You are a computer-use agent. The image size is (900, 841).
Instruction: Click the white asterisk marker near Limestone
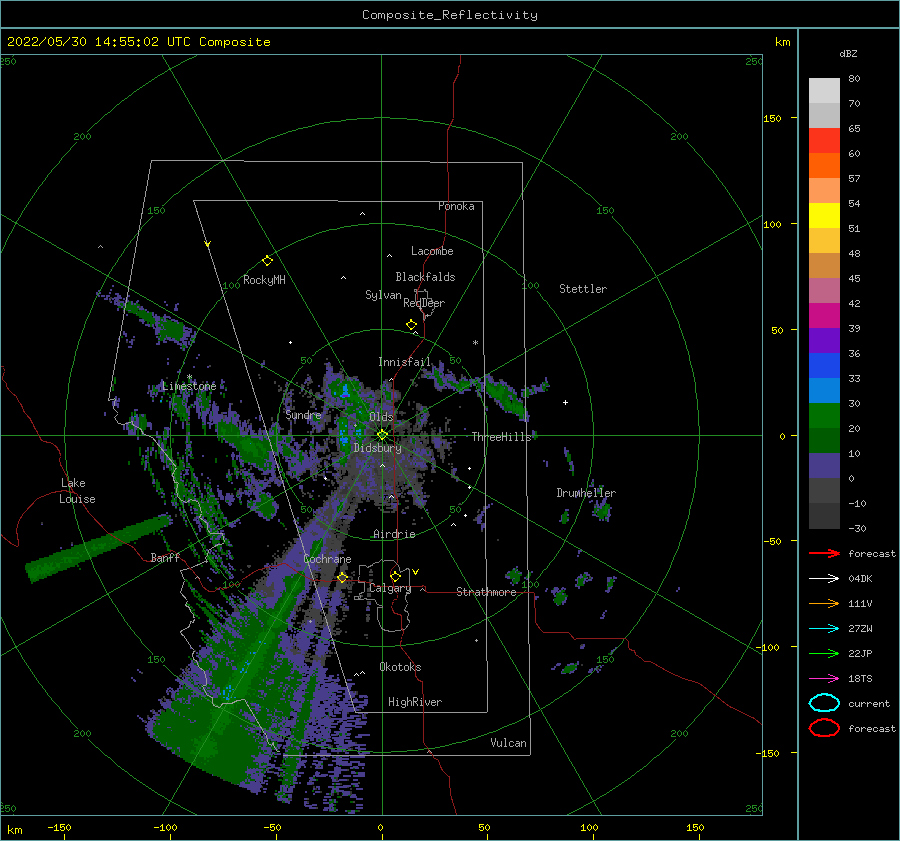189,377
